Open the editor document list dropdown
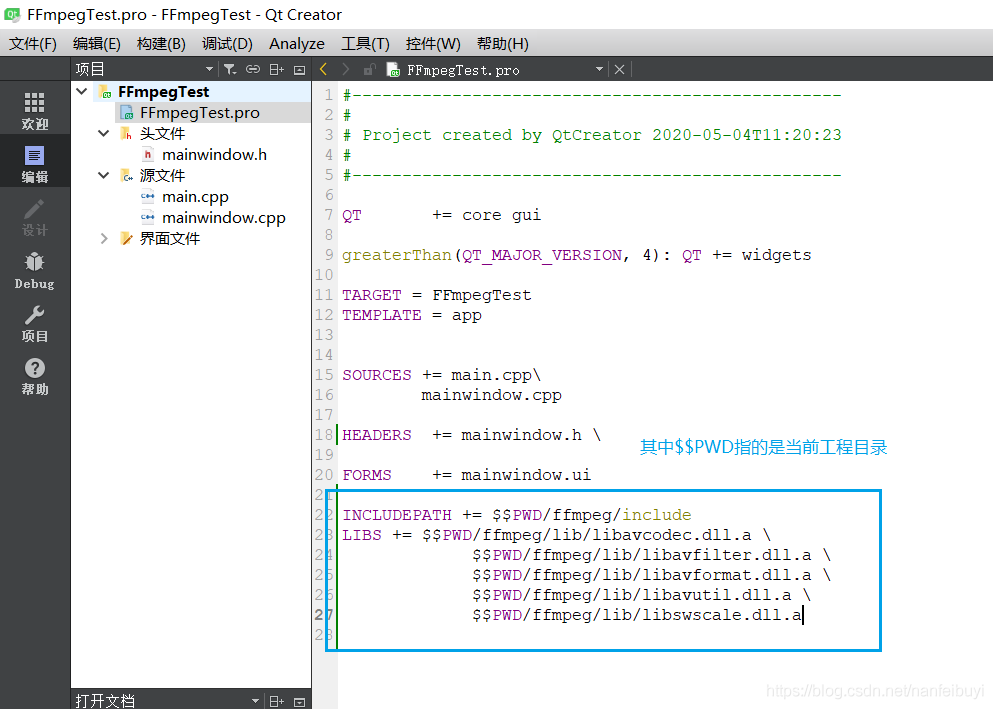 [599, 69]
